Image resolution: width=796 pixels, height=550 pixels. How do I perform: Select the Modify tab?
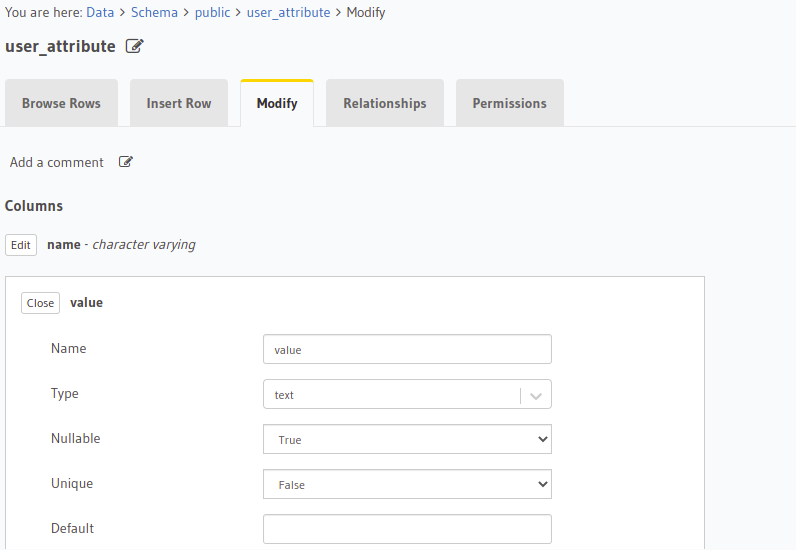(277, 103)
